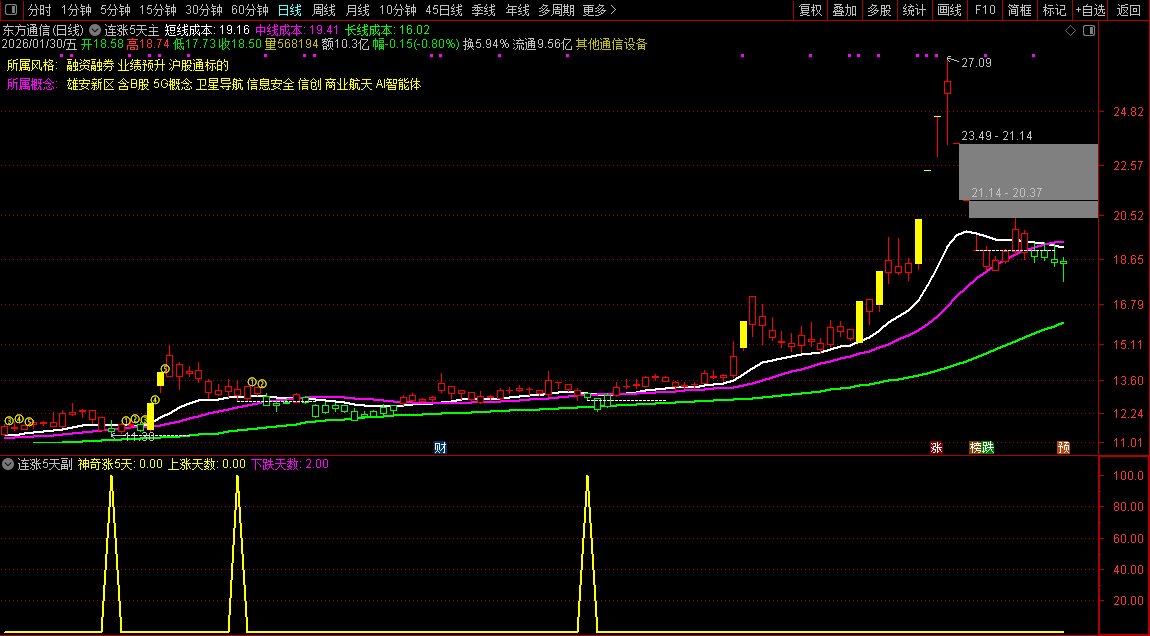Click the 榜跌 marker on timeline
Image resolution: width=1150 pixels, height=636 pixels.
(981, 447)
